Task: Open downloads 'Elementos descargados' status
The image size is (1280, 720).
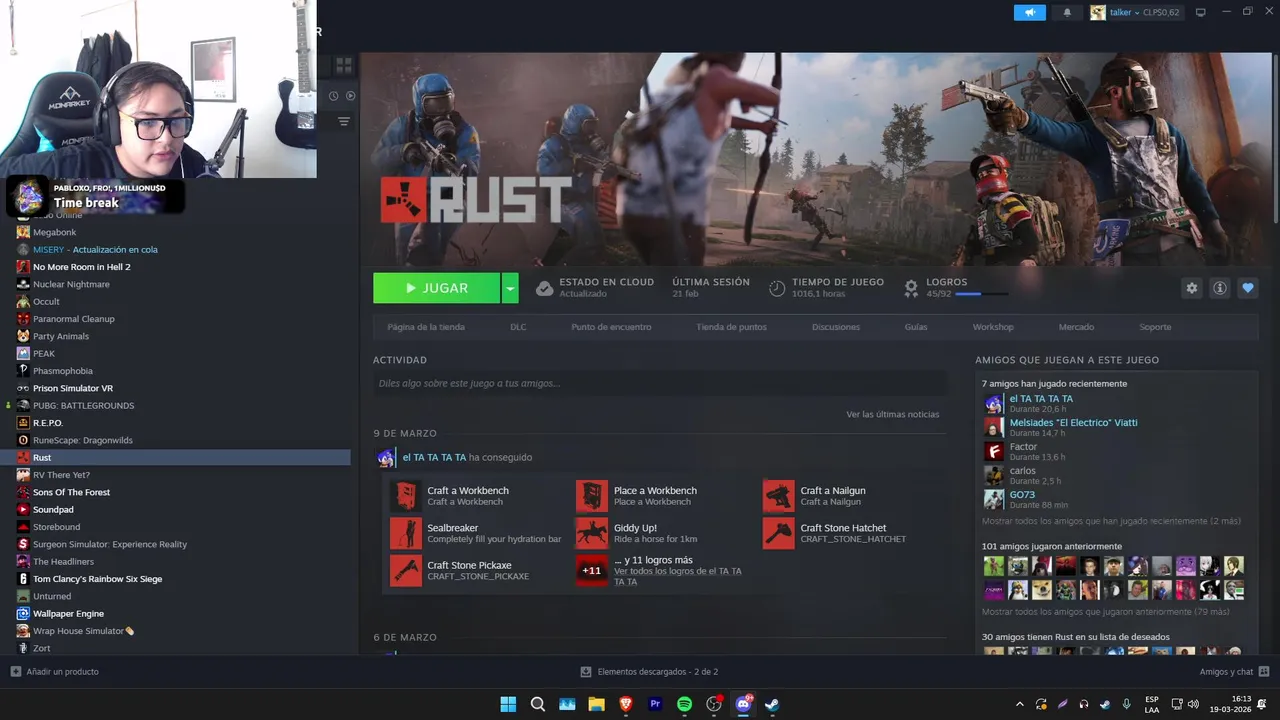Action: pyautogui.click(x=649, y=672)
